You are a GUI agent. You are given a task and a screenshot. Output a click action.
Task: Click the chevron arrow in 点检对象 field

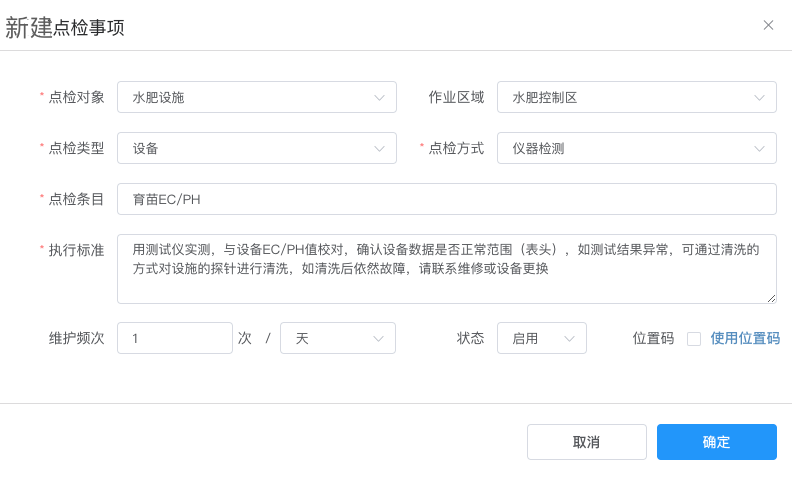click(379, 98)
